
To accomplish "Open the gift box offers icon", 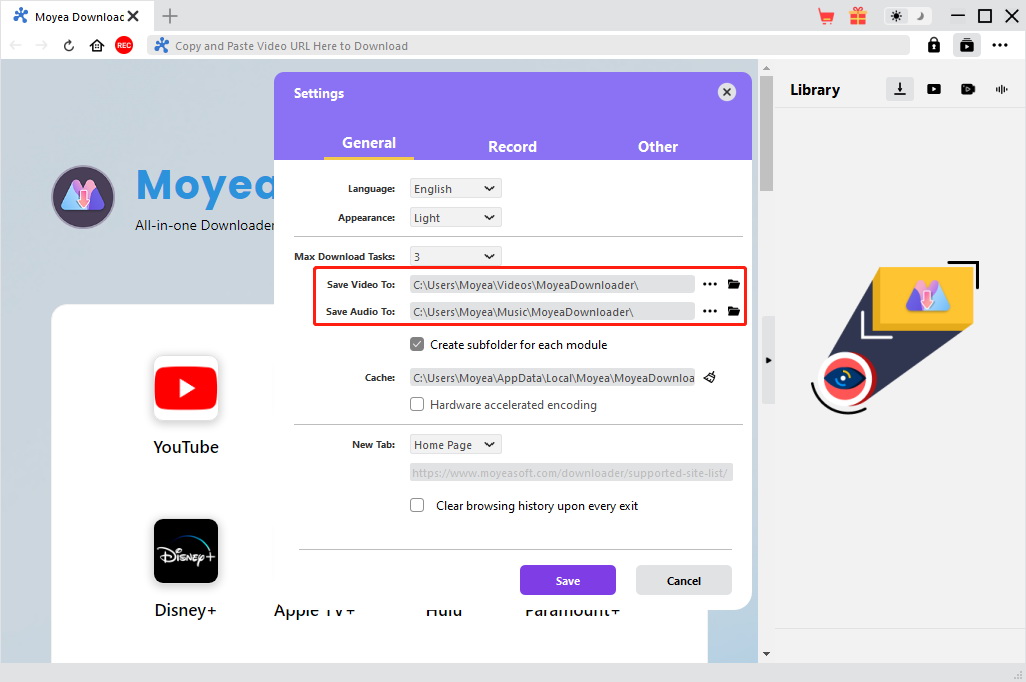I will 858,16.
